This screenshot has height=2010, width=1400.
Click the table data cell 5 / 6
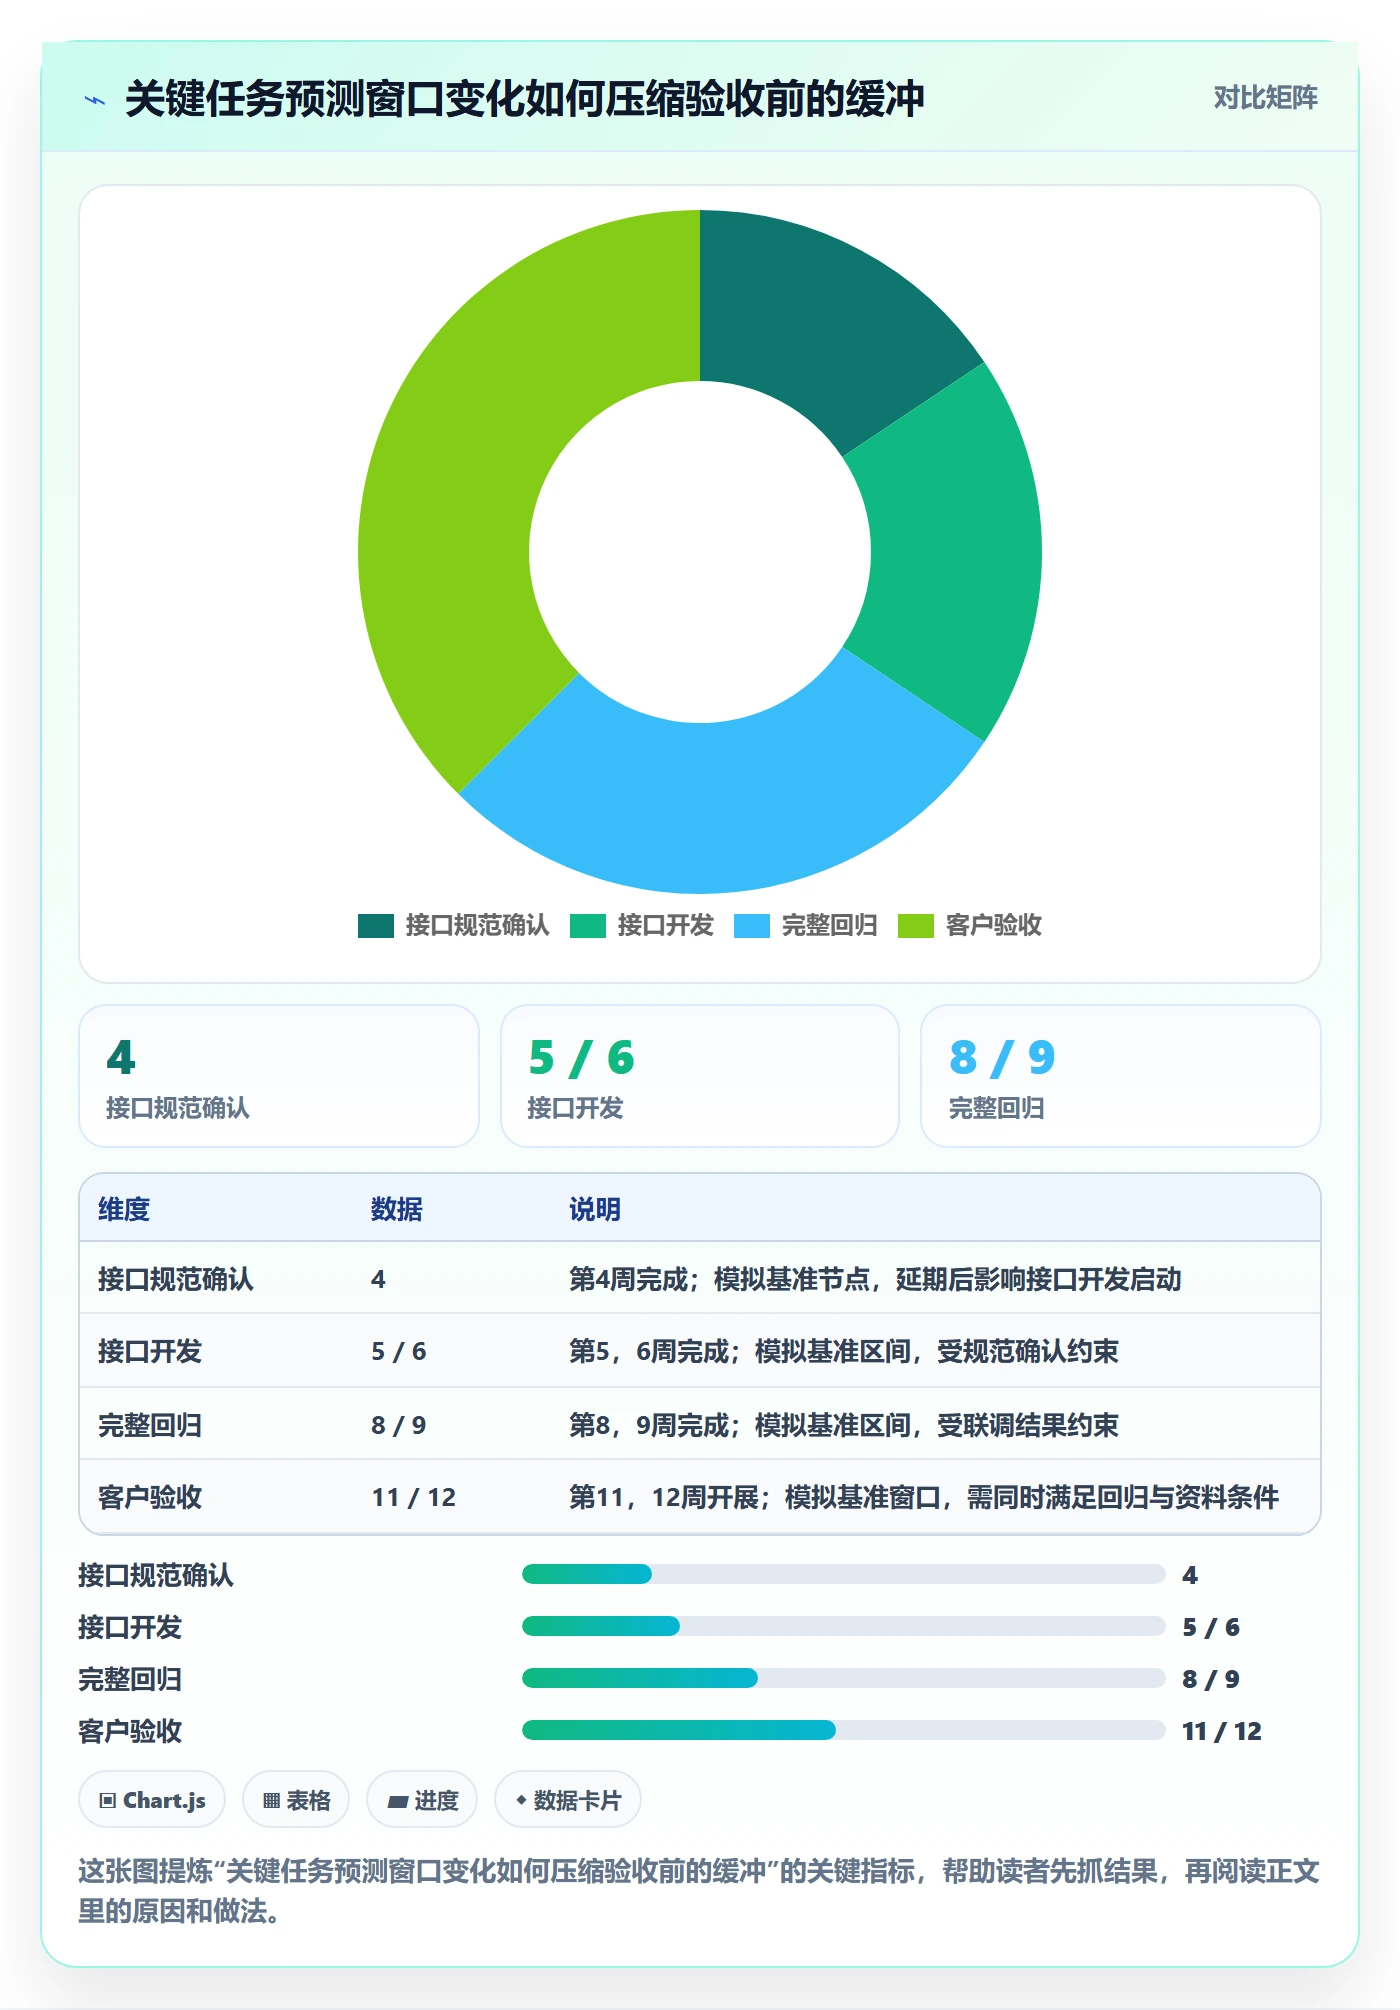point(399,1351)
